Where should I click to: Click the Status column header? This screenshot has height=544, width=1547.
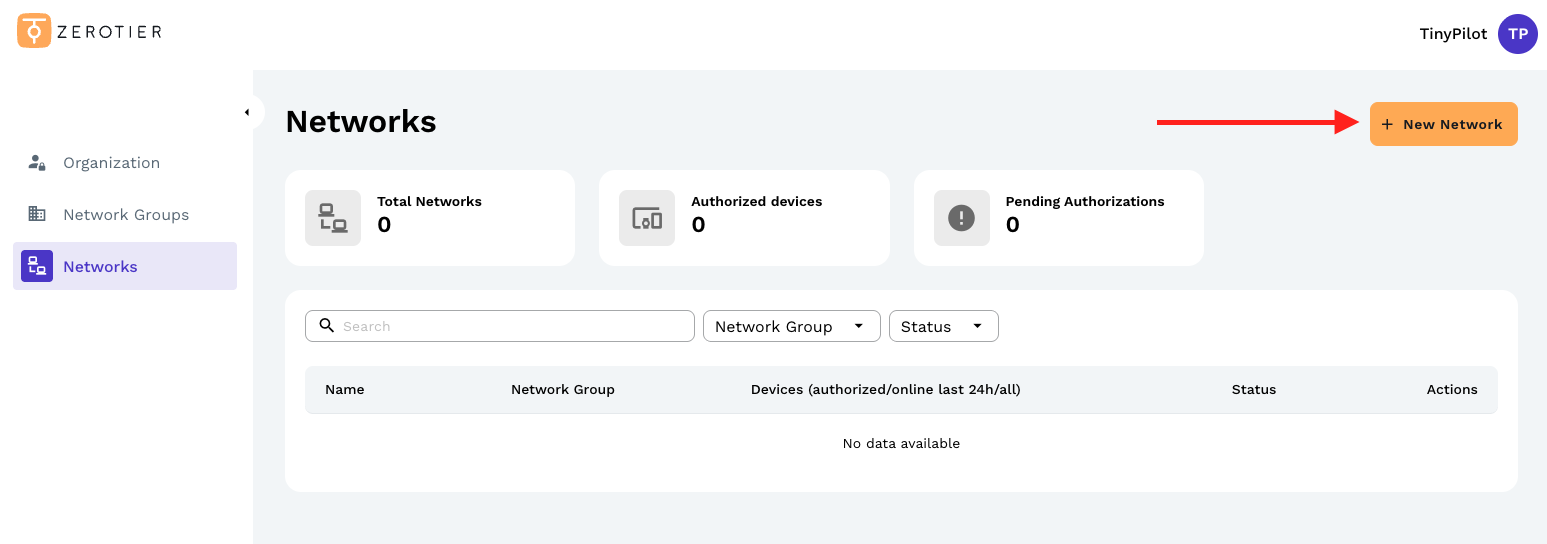pyautogui.click(x=1254, y=389)
